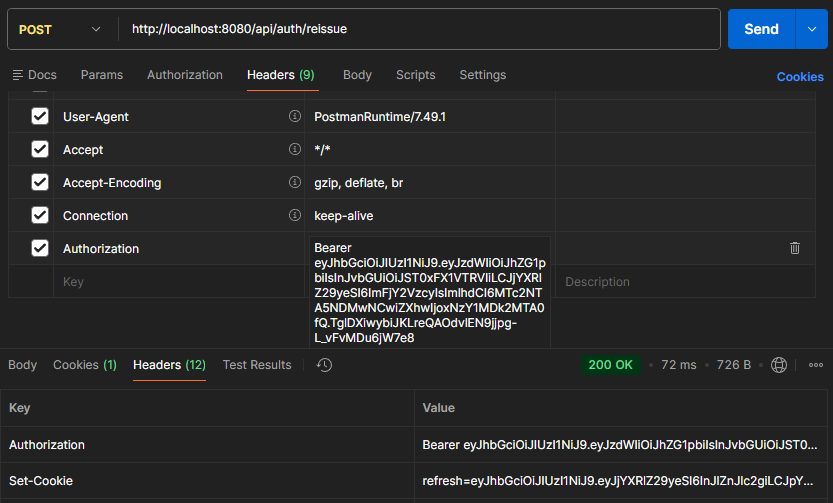Click the Accept-Encoding key name

[x=112, y=183]
